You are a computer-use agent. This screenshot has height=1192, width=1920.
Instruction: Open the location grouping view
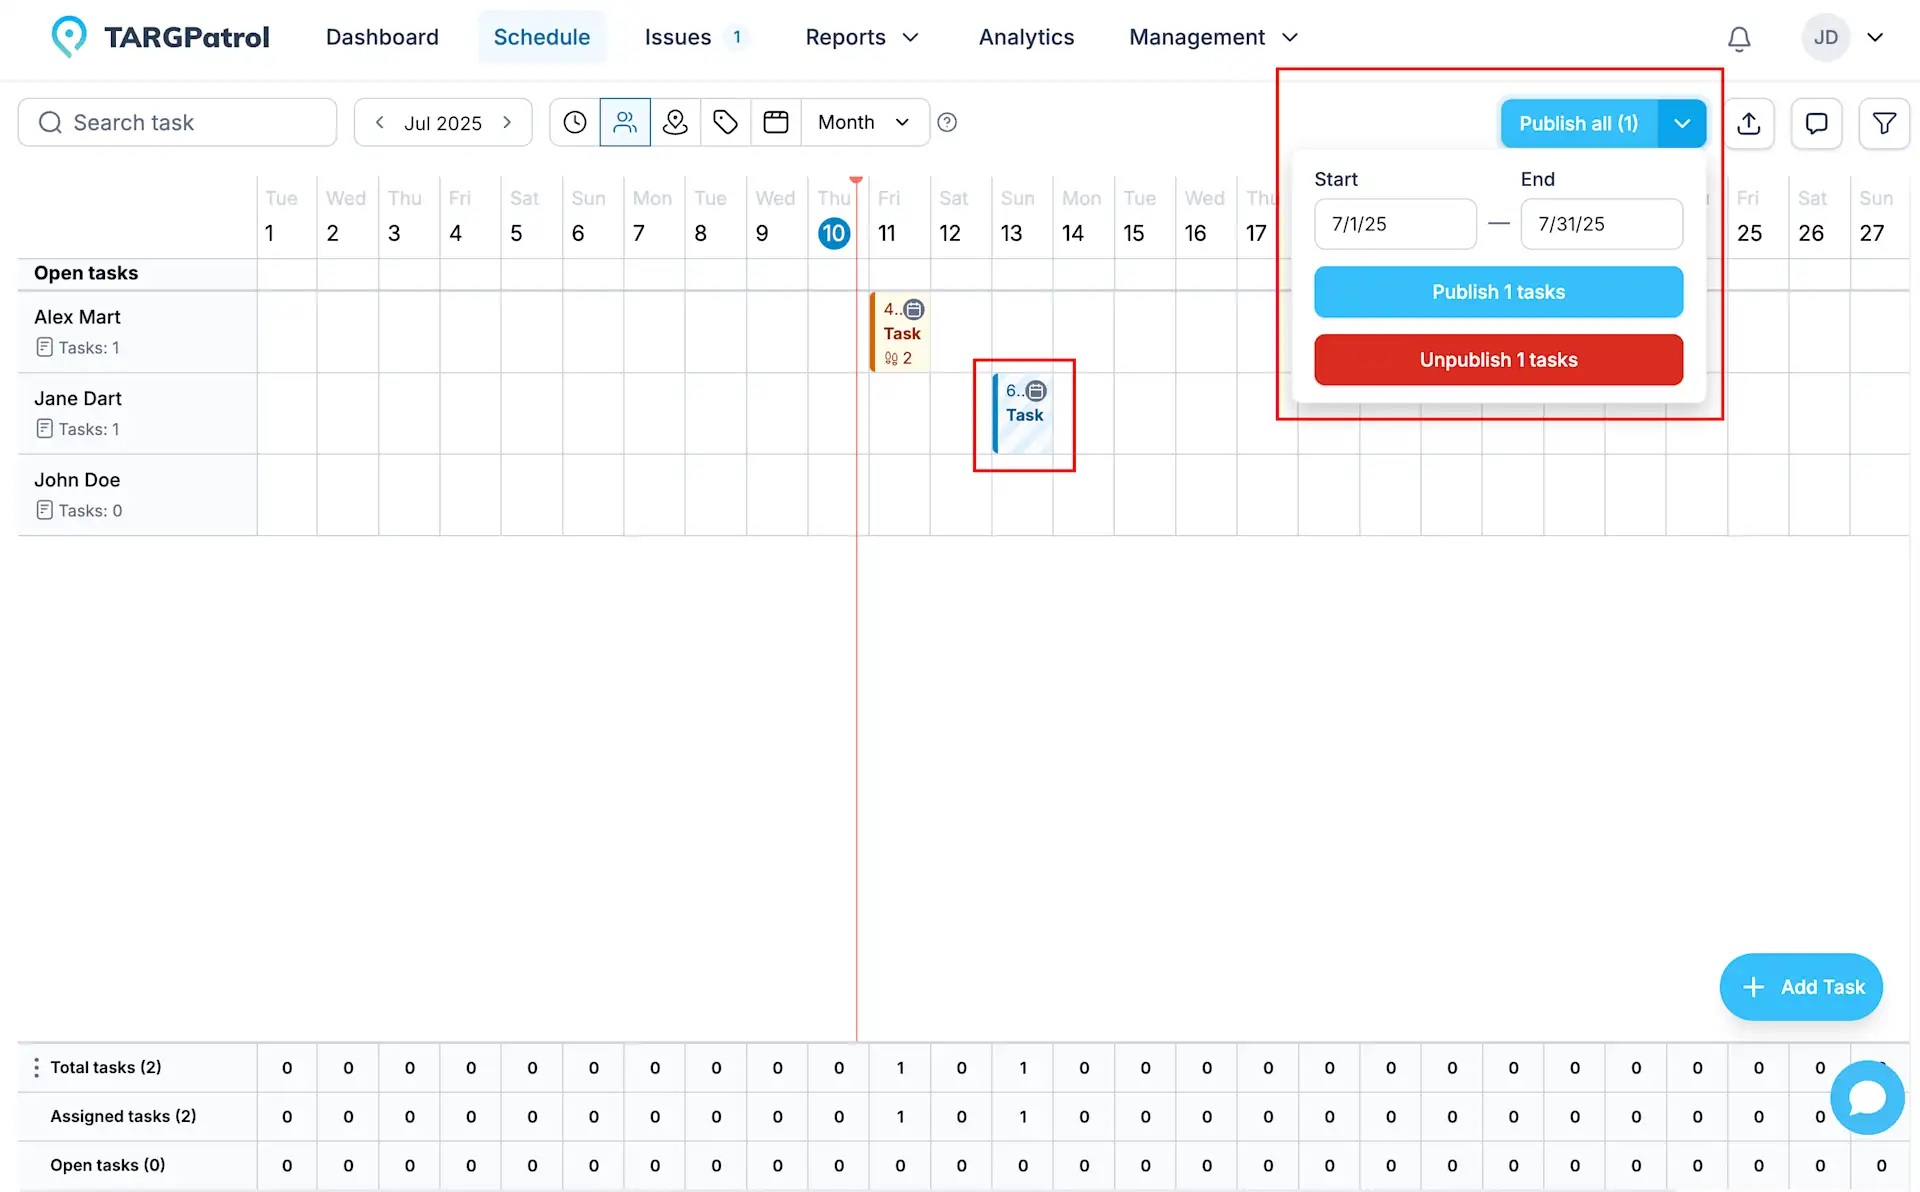675,122
